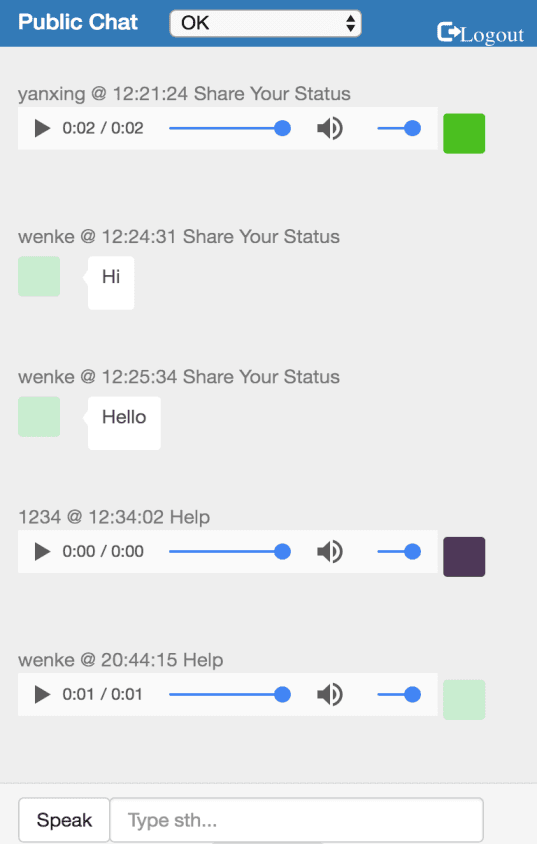
Task: Click wenke's light green avatar beside Hi
Action: click(39, 276)
